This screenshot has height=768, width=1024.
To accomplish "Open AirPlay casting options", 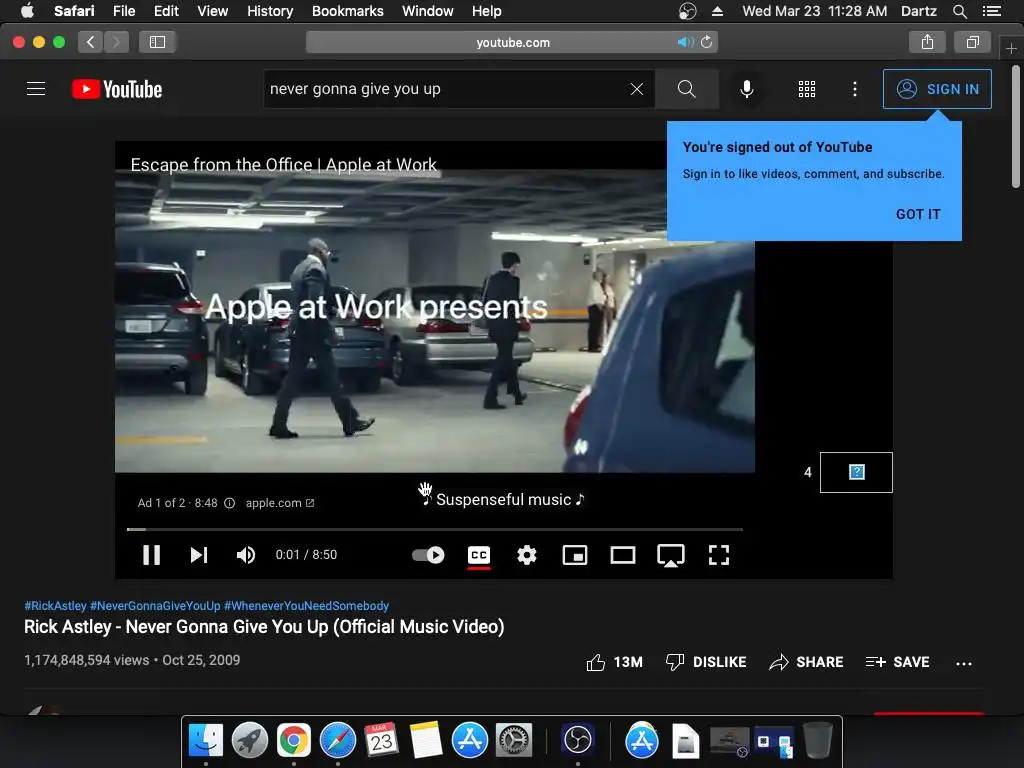I will pos(671,555).
